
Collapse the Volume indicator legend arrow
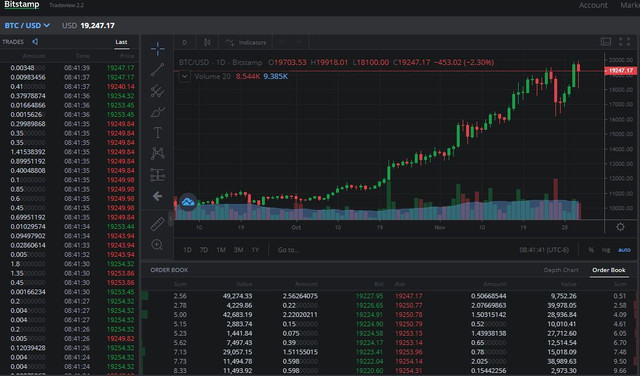(184, 76)
